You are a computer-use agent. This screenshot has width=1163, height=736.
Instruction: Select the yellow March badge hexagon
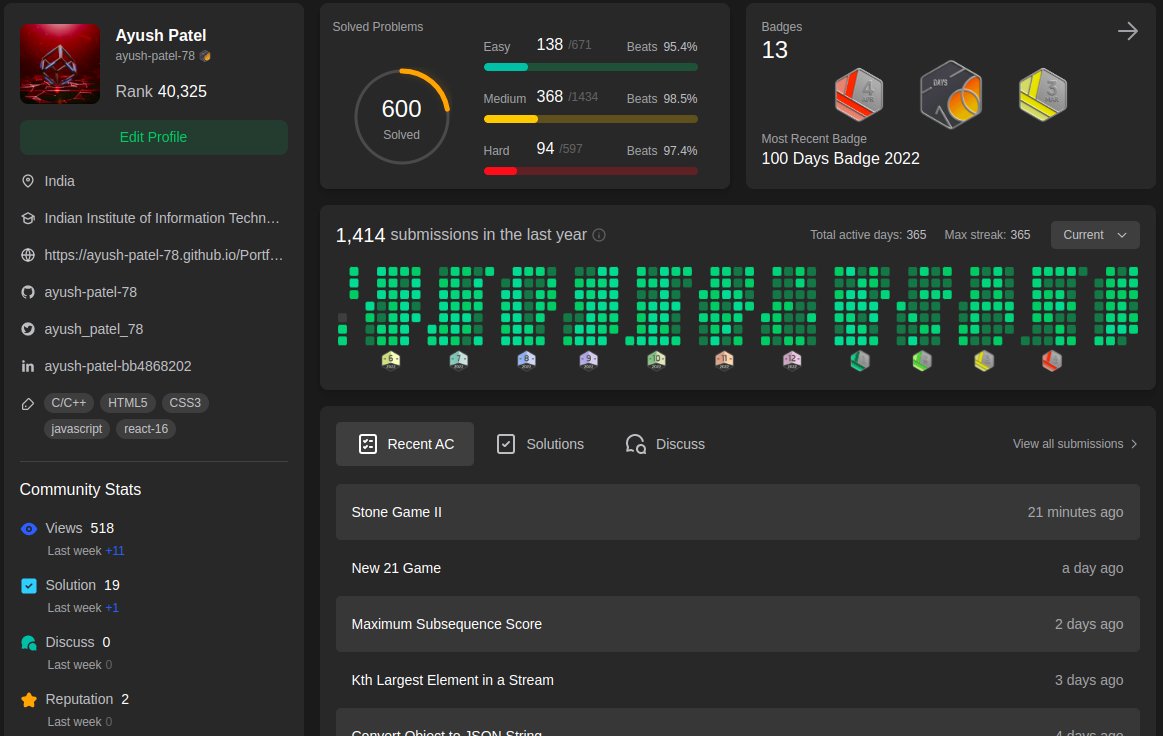pyautogui.click(x=1043, y=94)
